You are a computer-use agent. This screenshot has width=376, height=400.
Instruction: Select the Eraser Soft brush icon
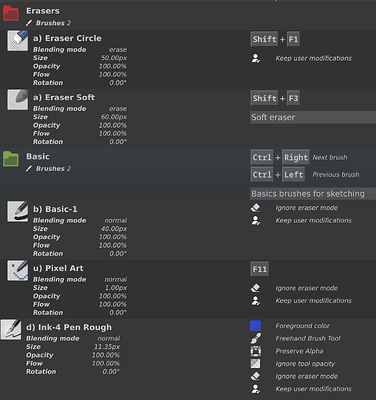point(18,100)
